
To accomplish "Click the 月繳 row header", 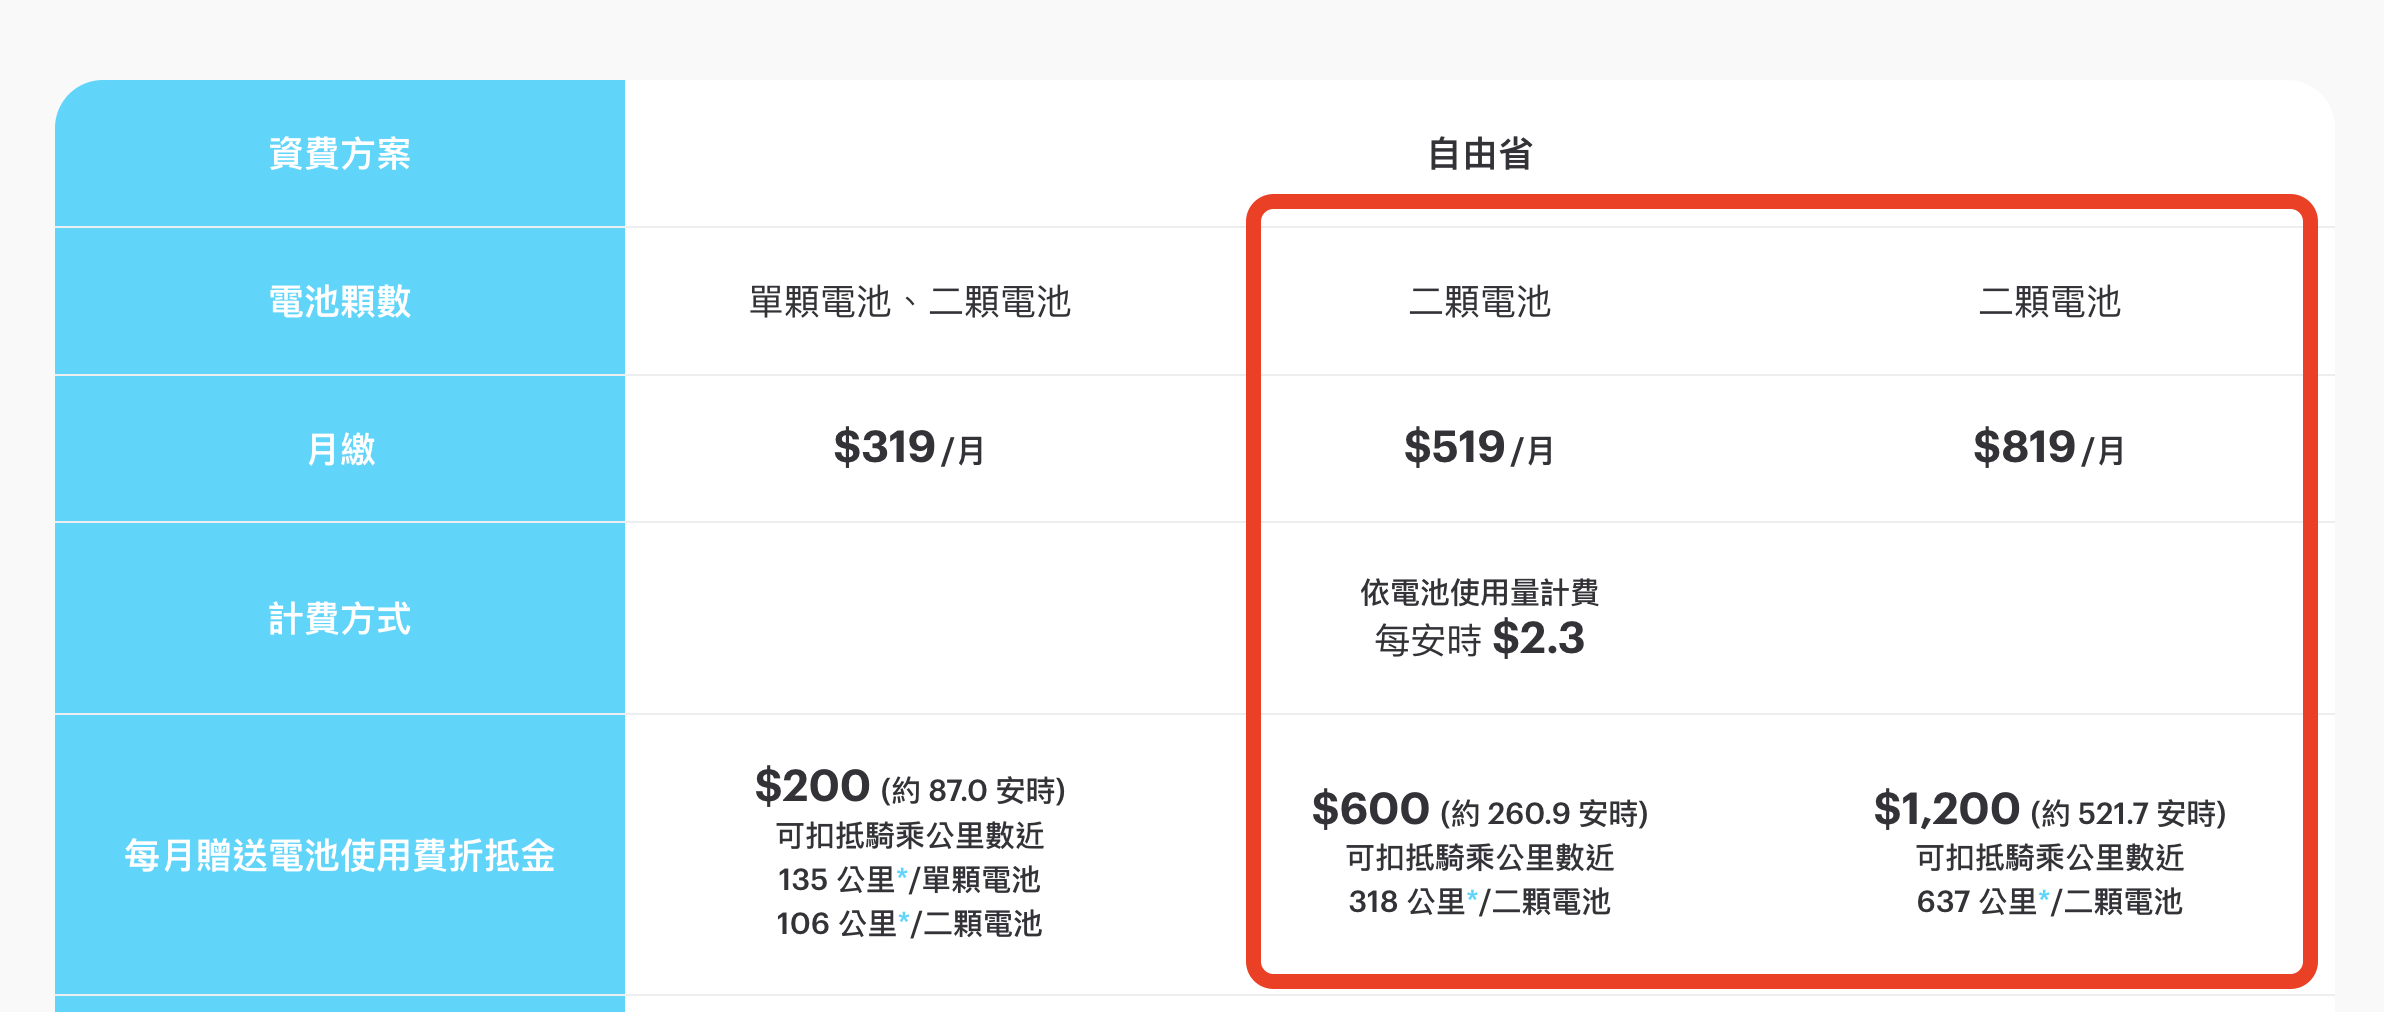I will 339,449.
